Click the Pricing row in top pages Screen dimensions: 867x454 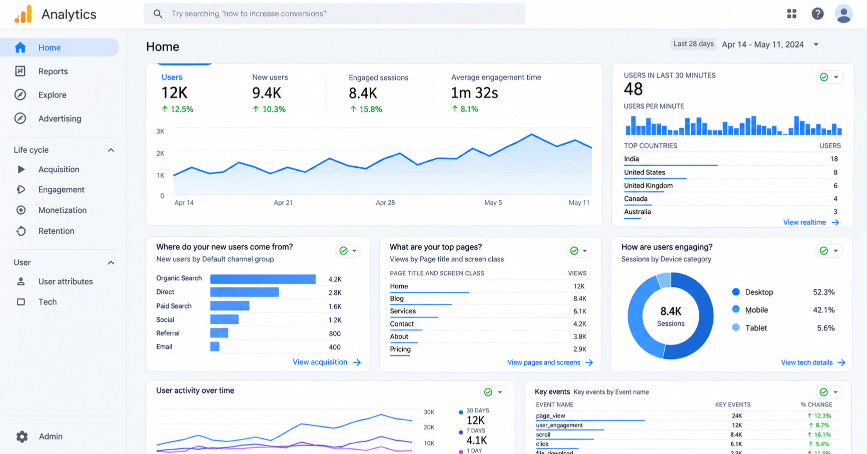[x=488, y=350]
